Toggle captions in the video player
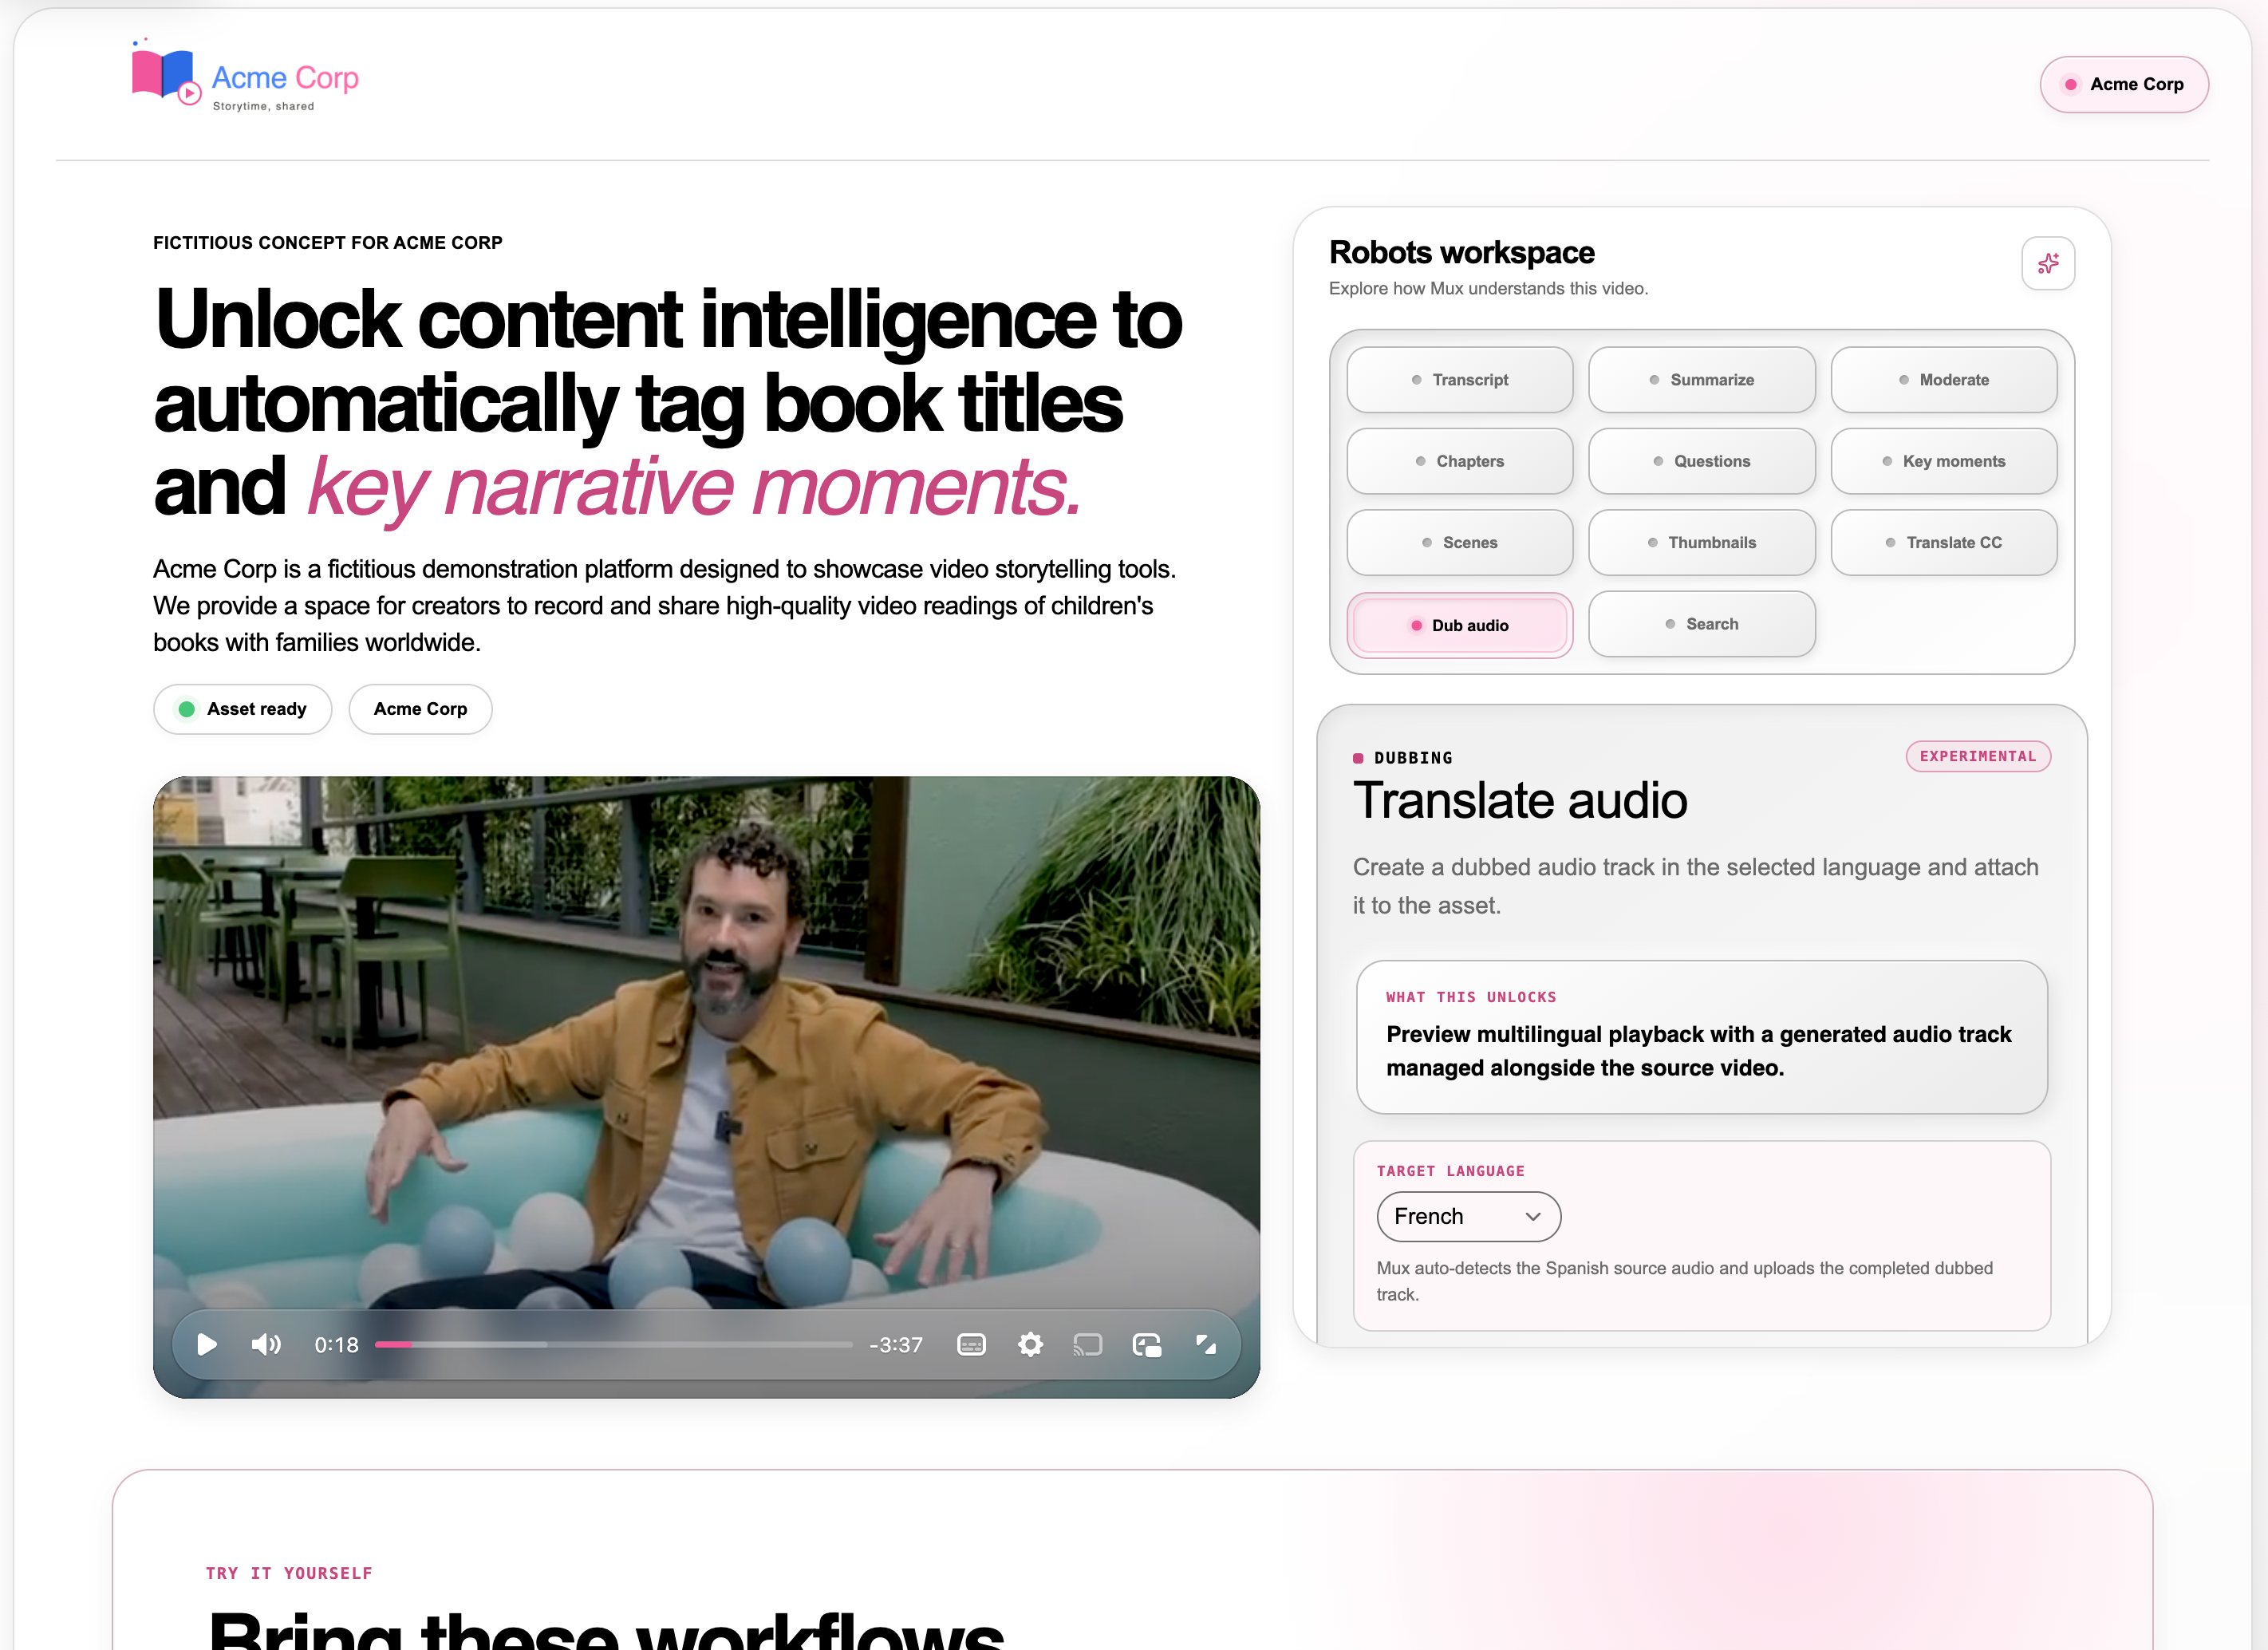 point(971,1344)
